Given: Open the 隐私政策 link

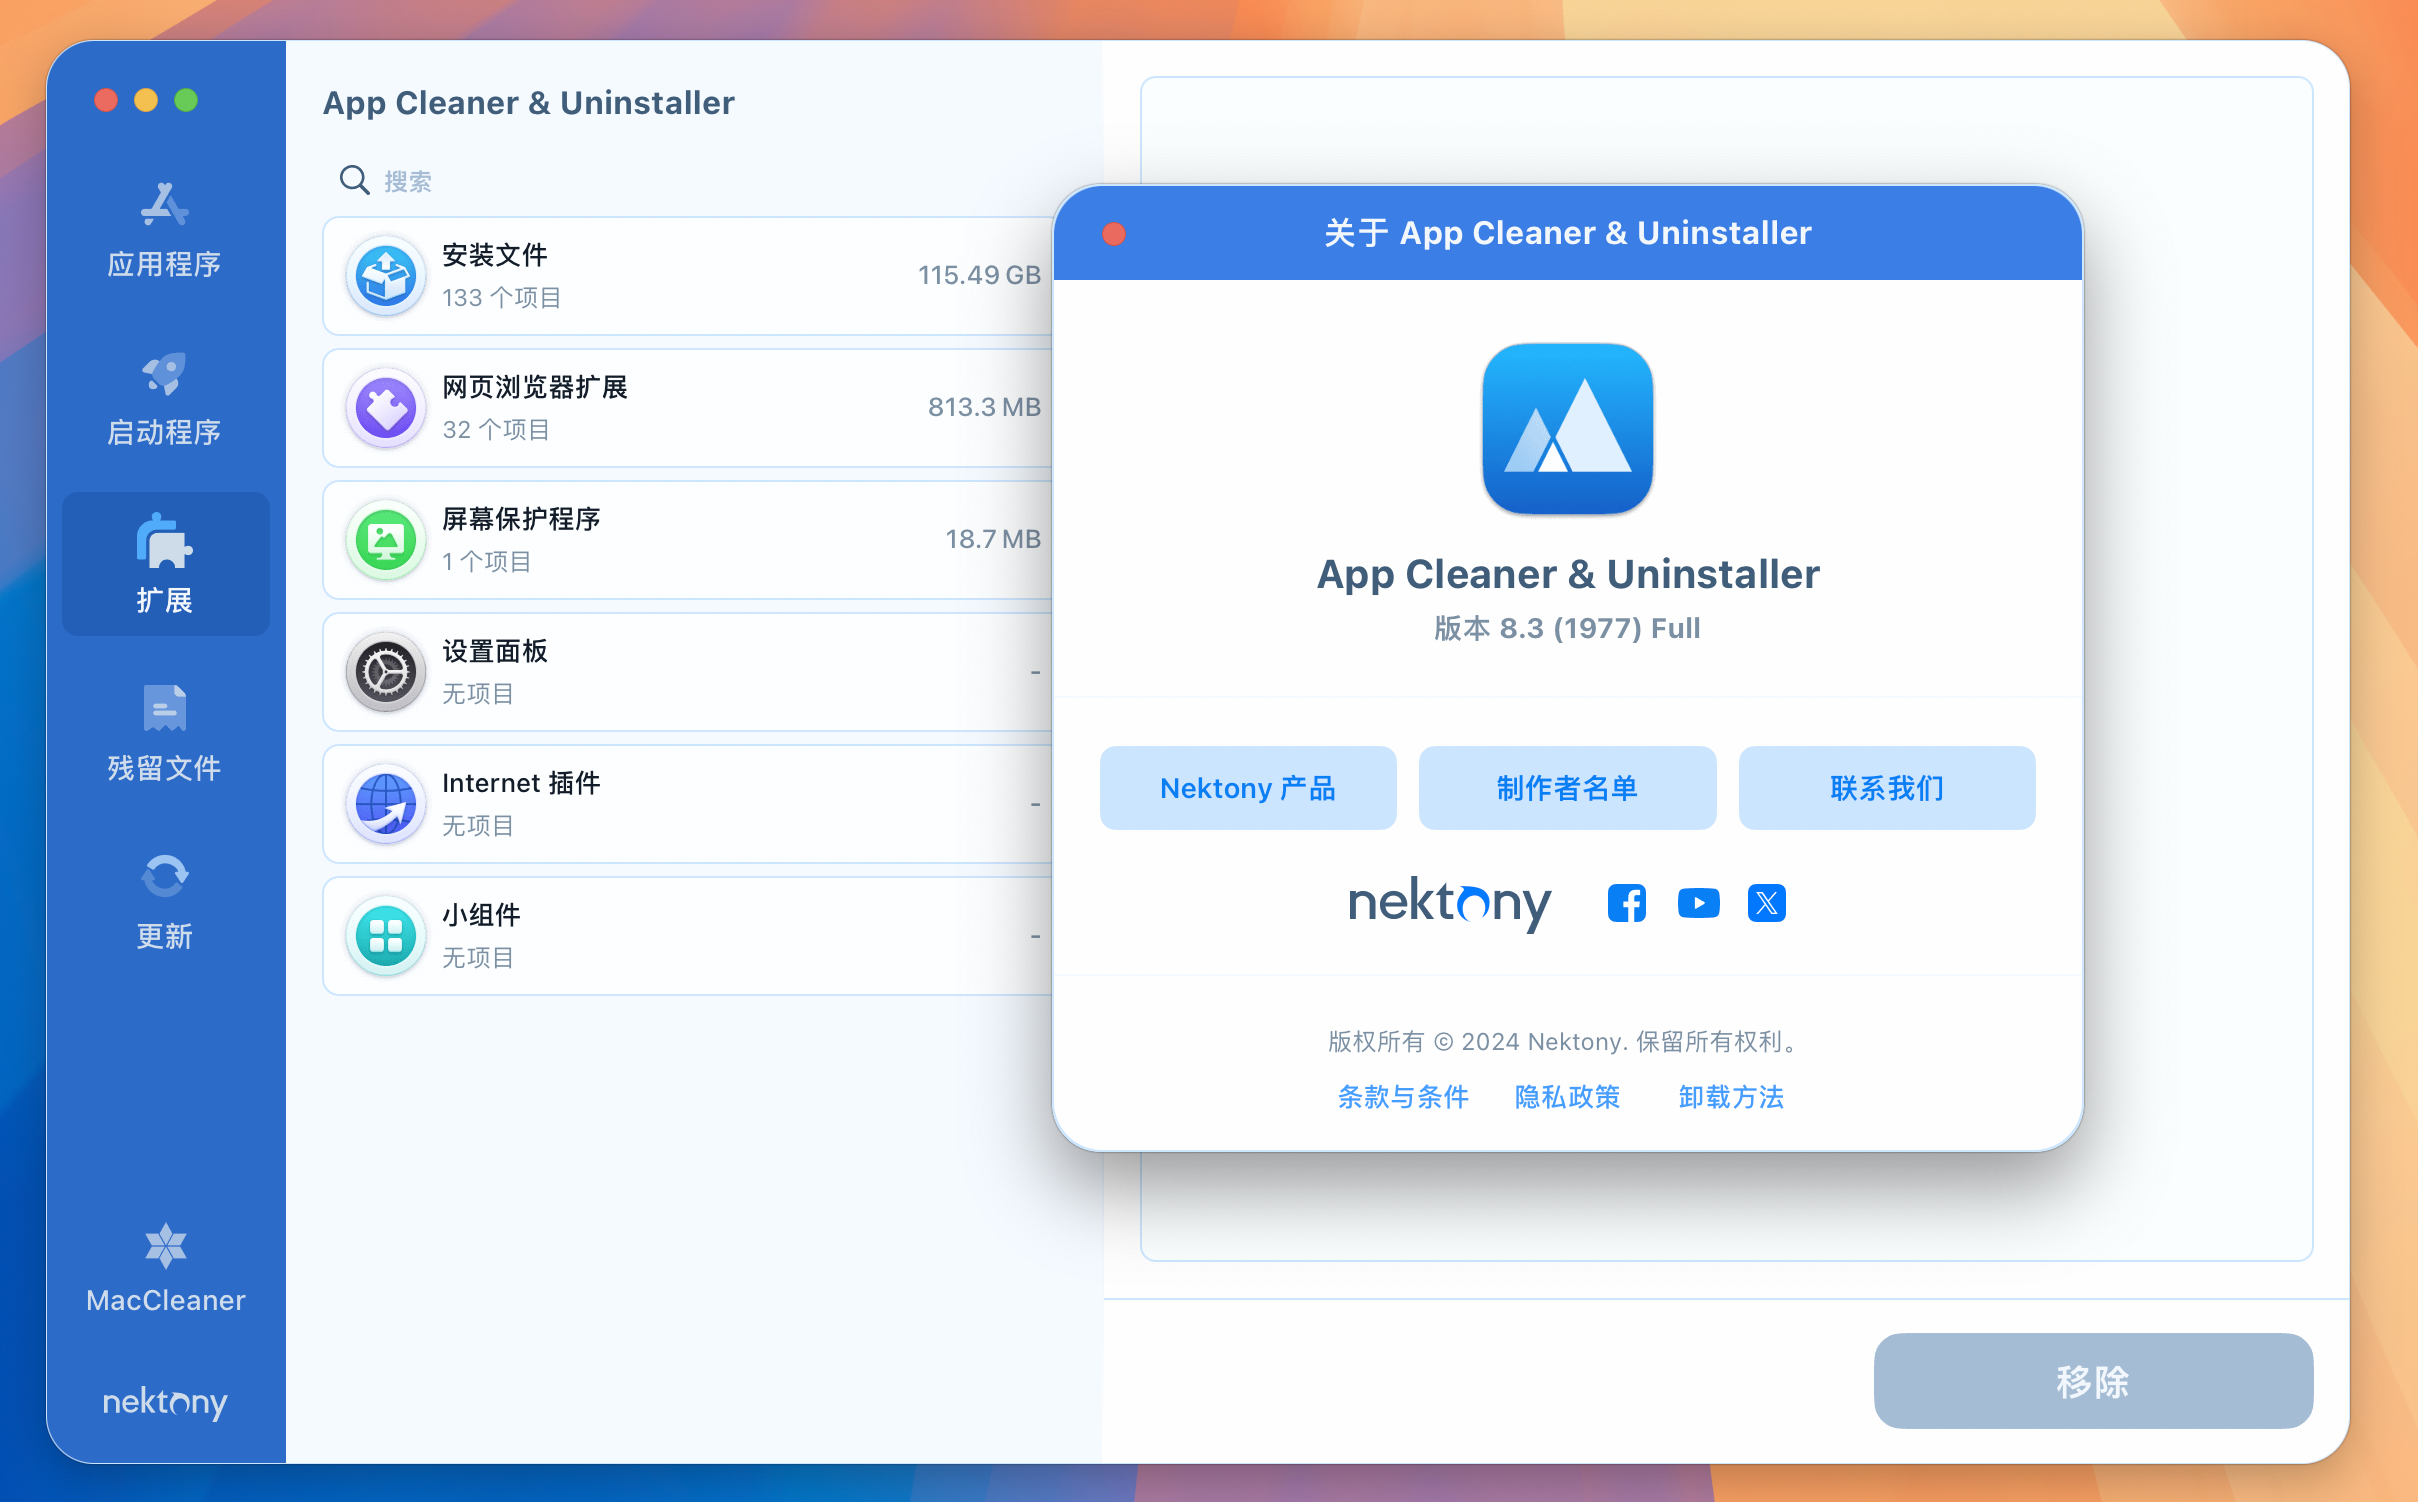Looking at the screenshot, I should coord(1567,1097).
